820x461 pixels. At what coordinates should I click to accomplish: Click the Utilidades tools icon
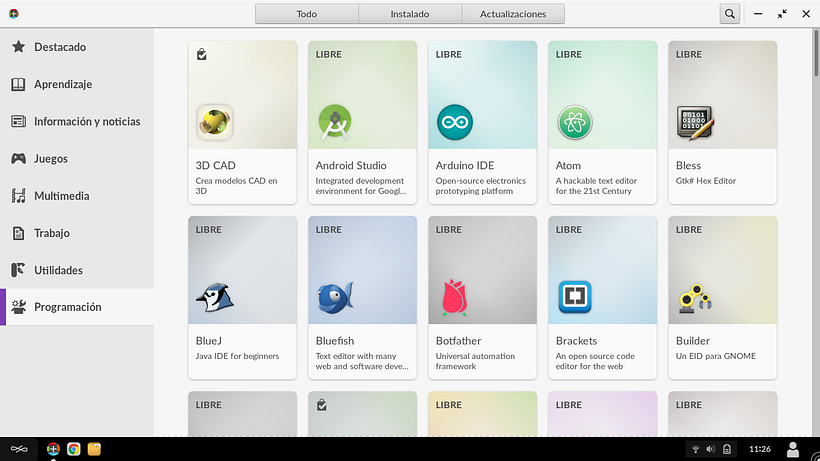click(18, 270)
